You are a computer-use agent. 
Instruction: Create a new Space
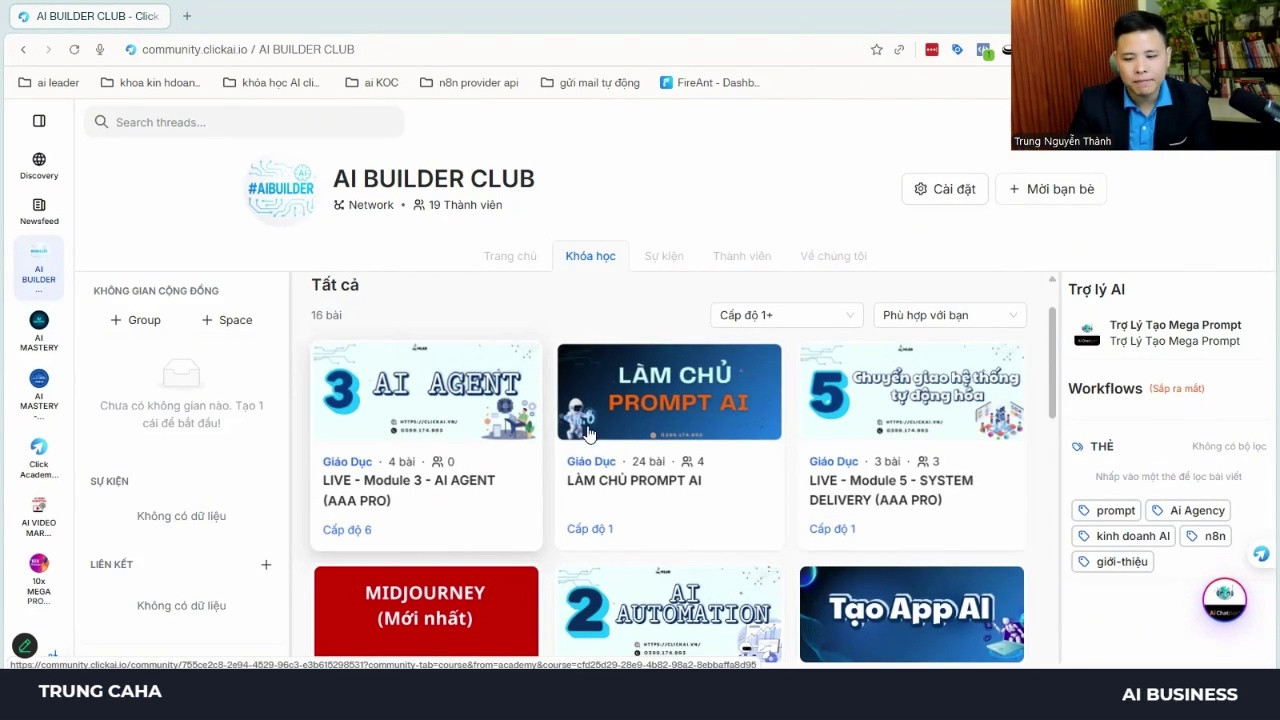coord(226,320)
